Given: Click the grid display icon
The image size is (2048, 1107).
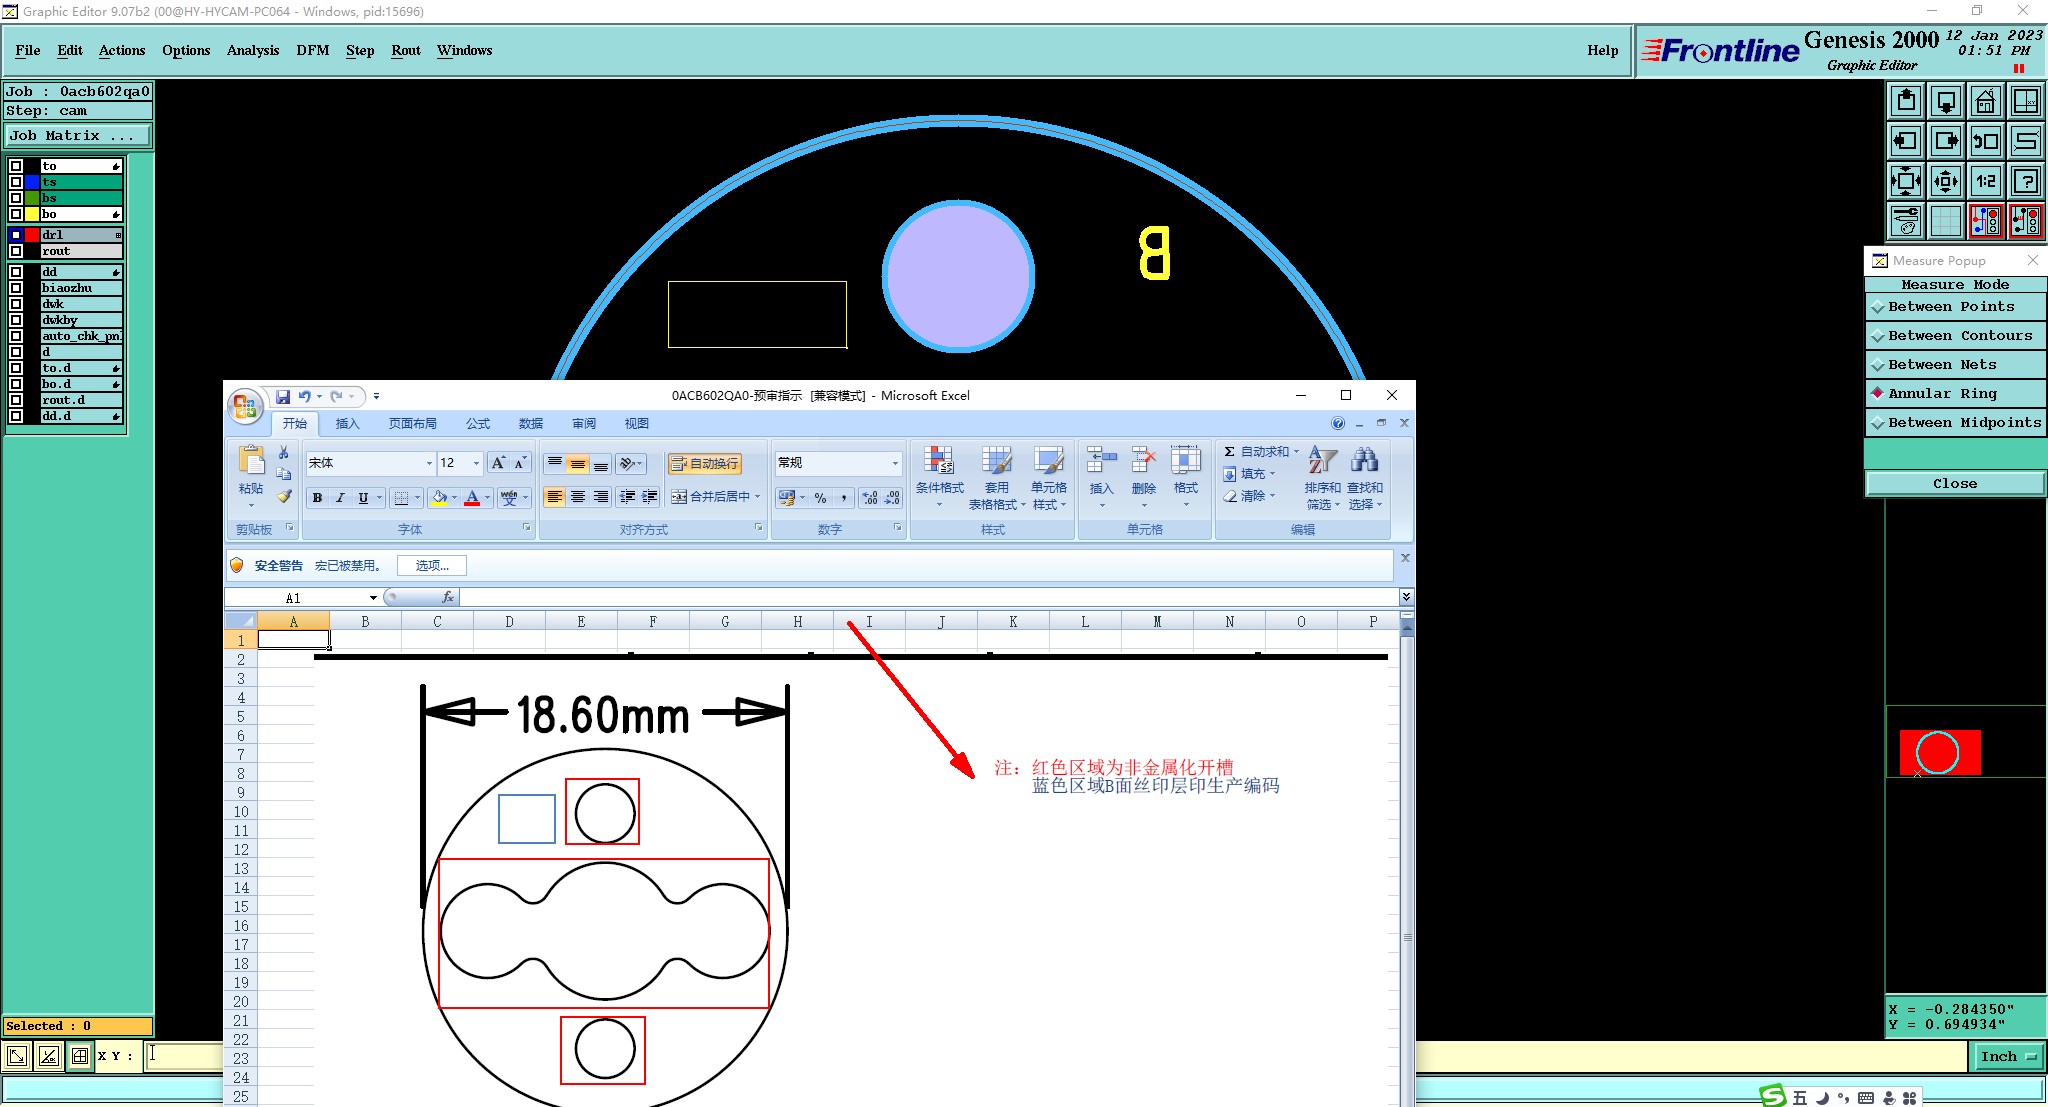Looking at the screenshot, I should click(x=1945, y=221).
